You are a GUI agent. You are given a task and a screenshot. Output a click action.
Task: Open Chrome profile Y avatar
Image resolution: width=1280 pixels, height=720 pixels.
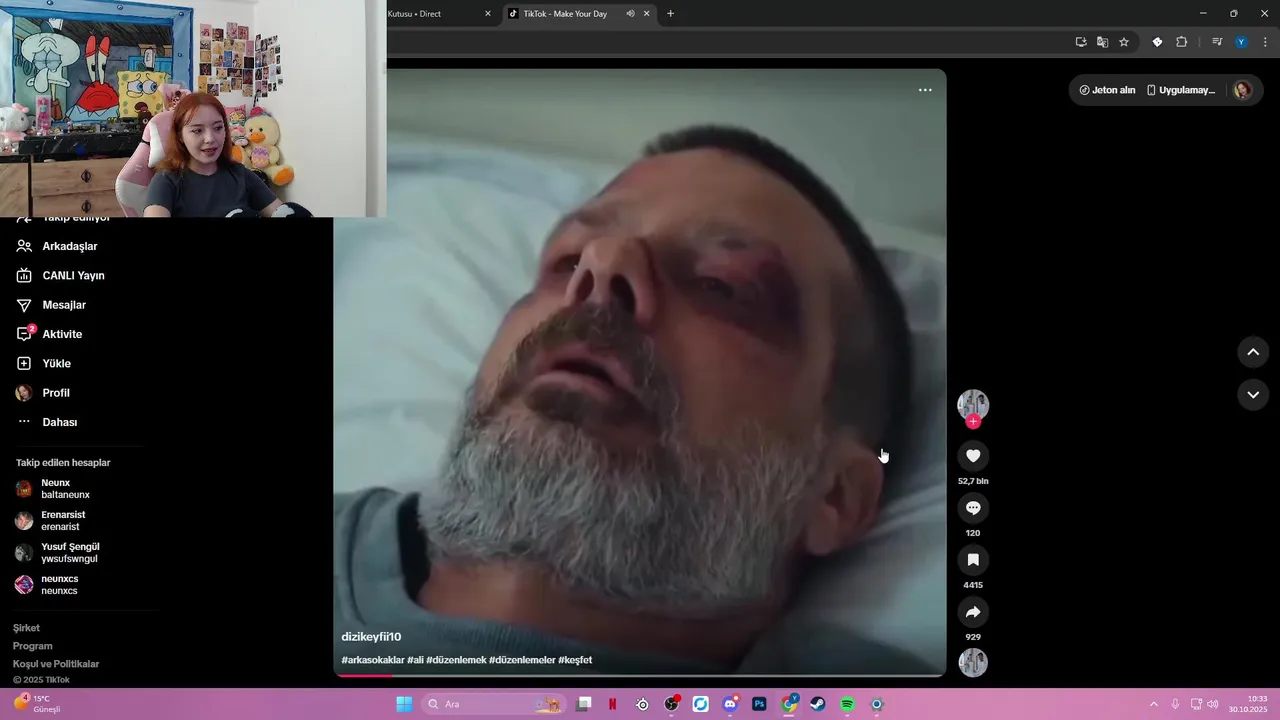pos(1241,42)
